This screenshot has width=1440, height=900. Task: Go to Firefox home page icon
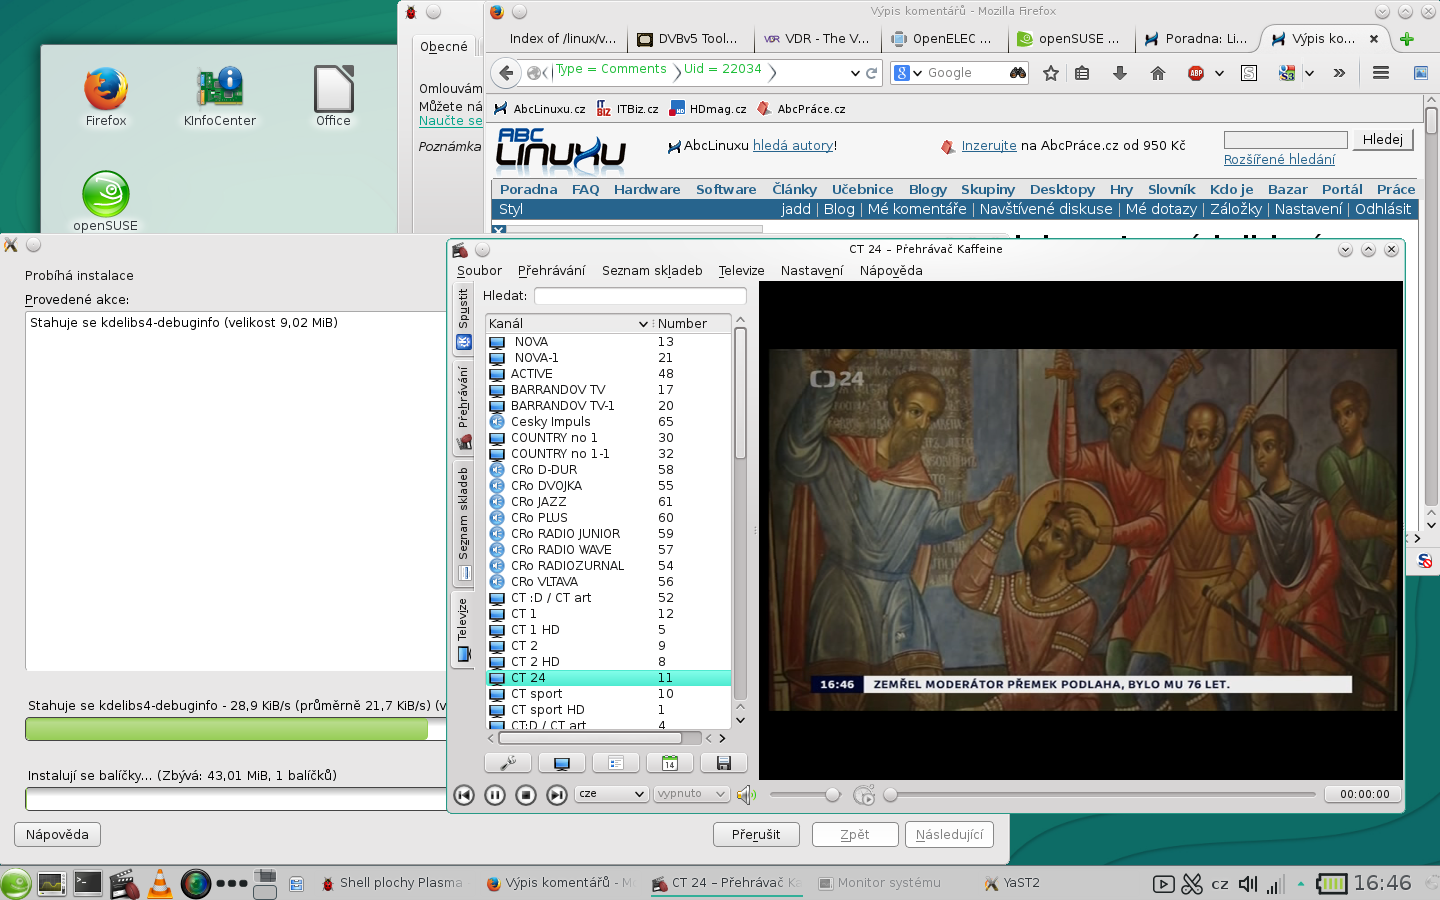pos(1158,73)
